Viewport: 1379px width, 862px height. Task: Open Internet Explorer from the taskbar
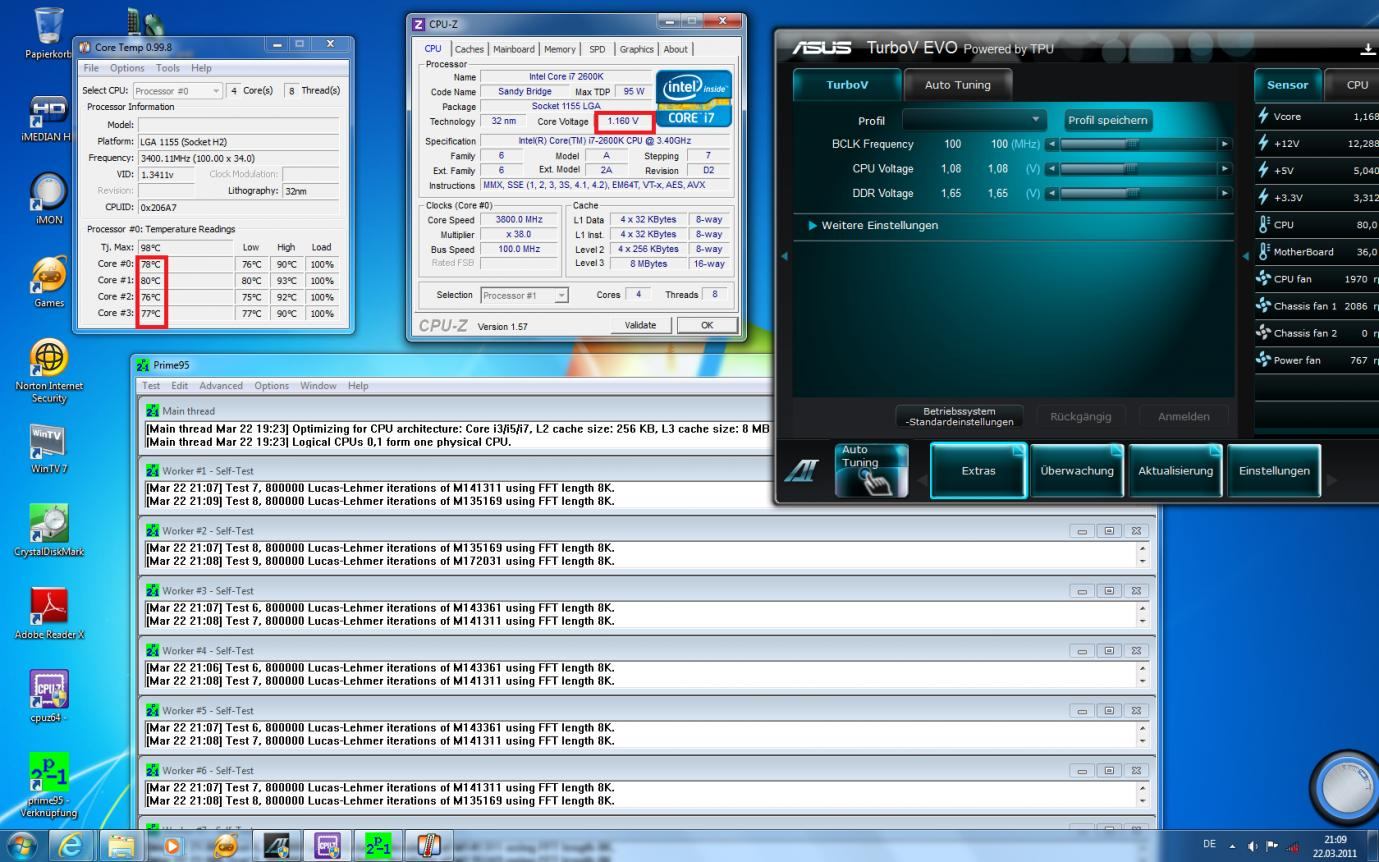click(70, 845)
